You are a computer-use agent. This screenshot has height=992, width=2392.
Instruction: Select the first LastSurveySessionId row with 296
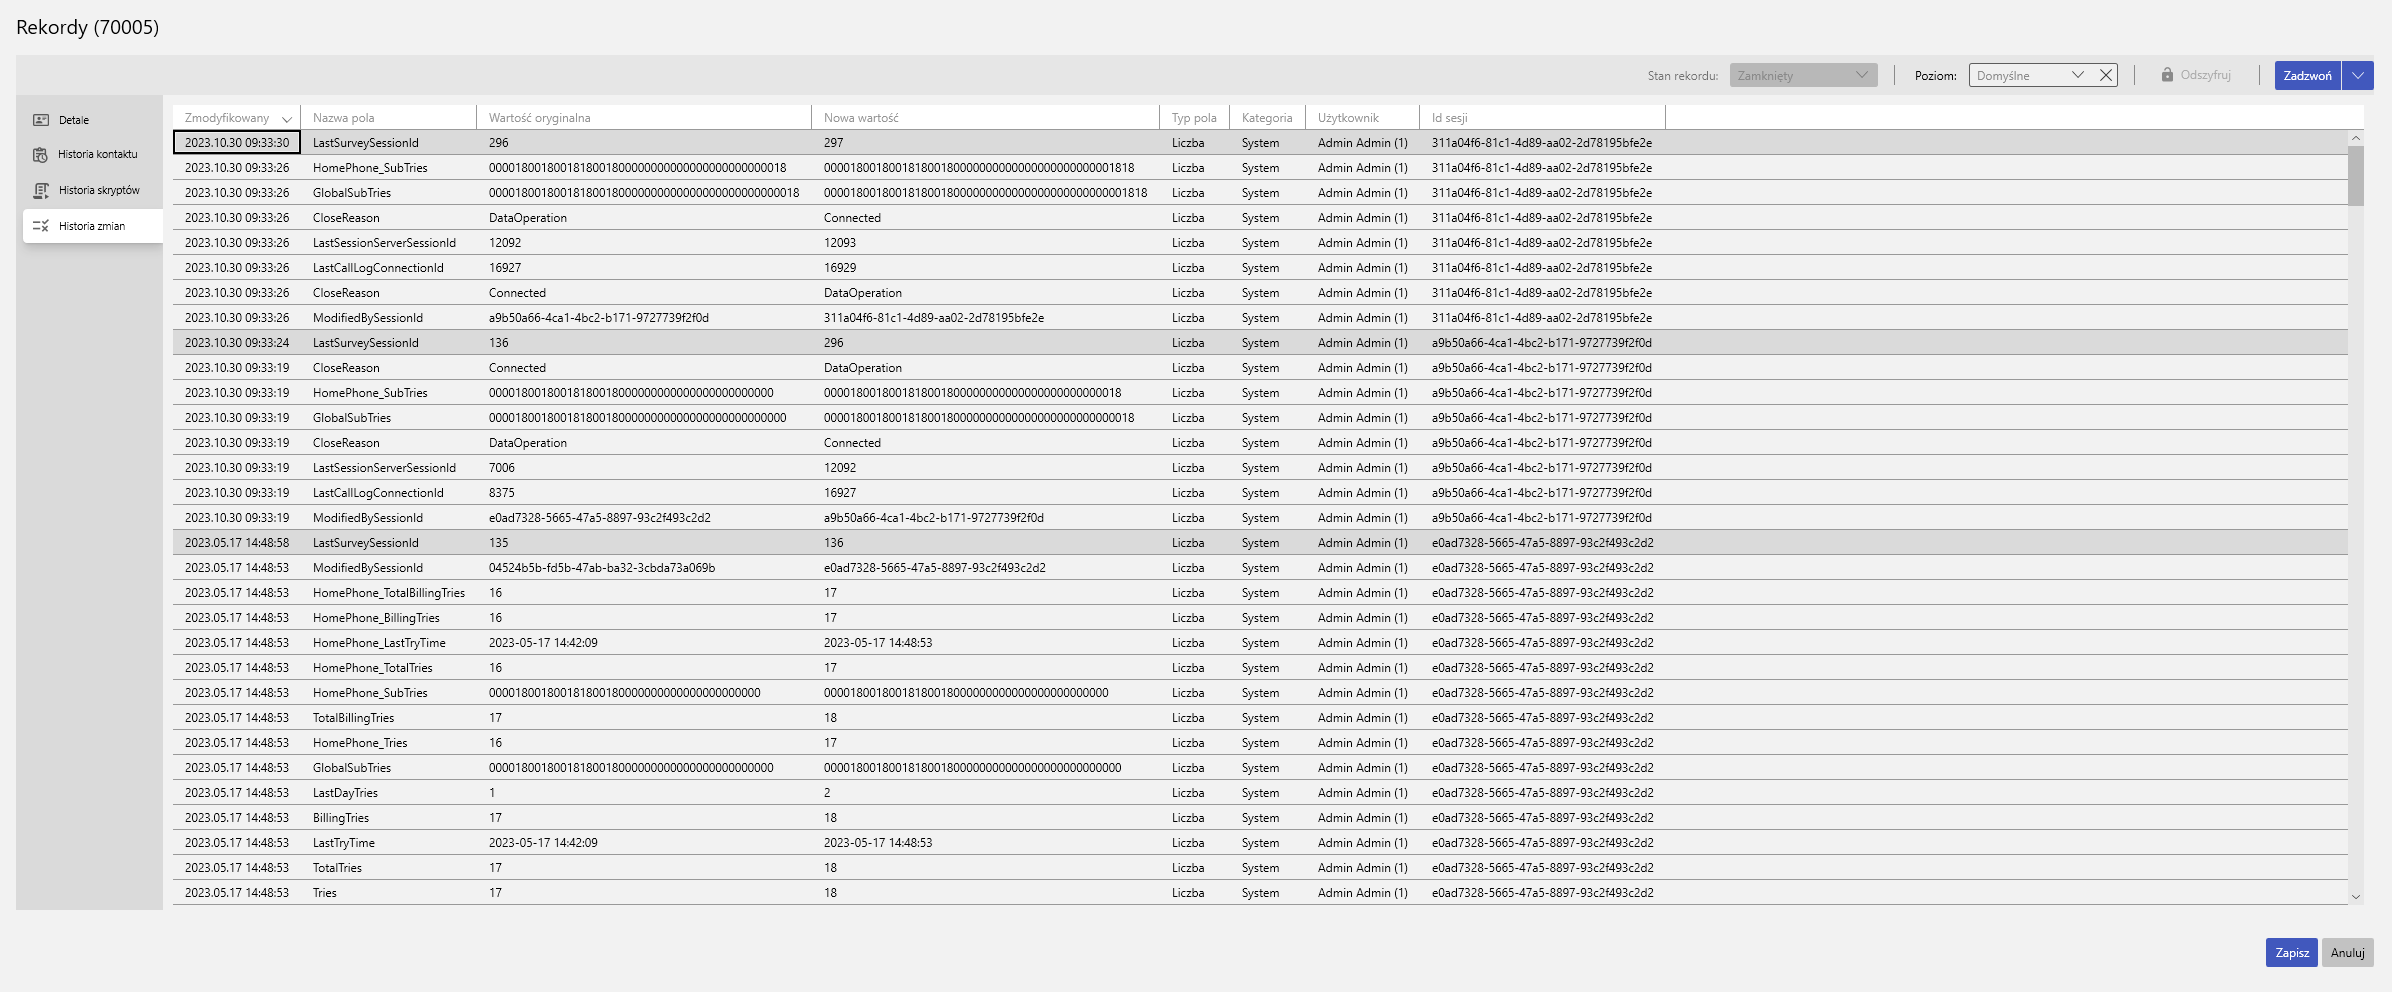click(x=366, y=143)
